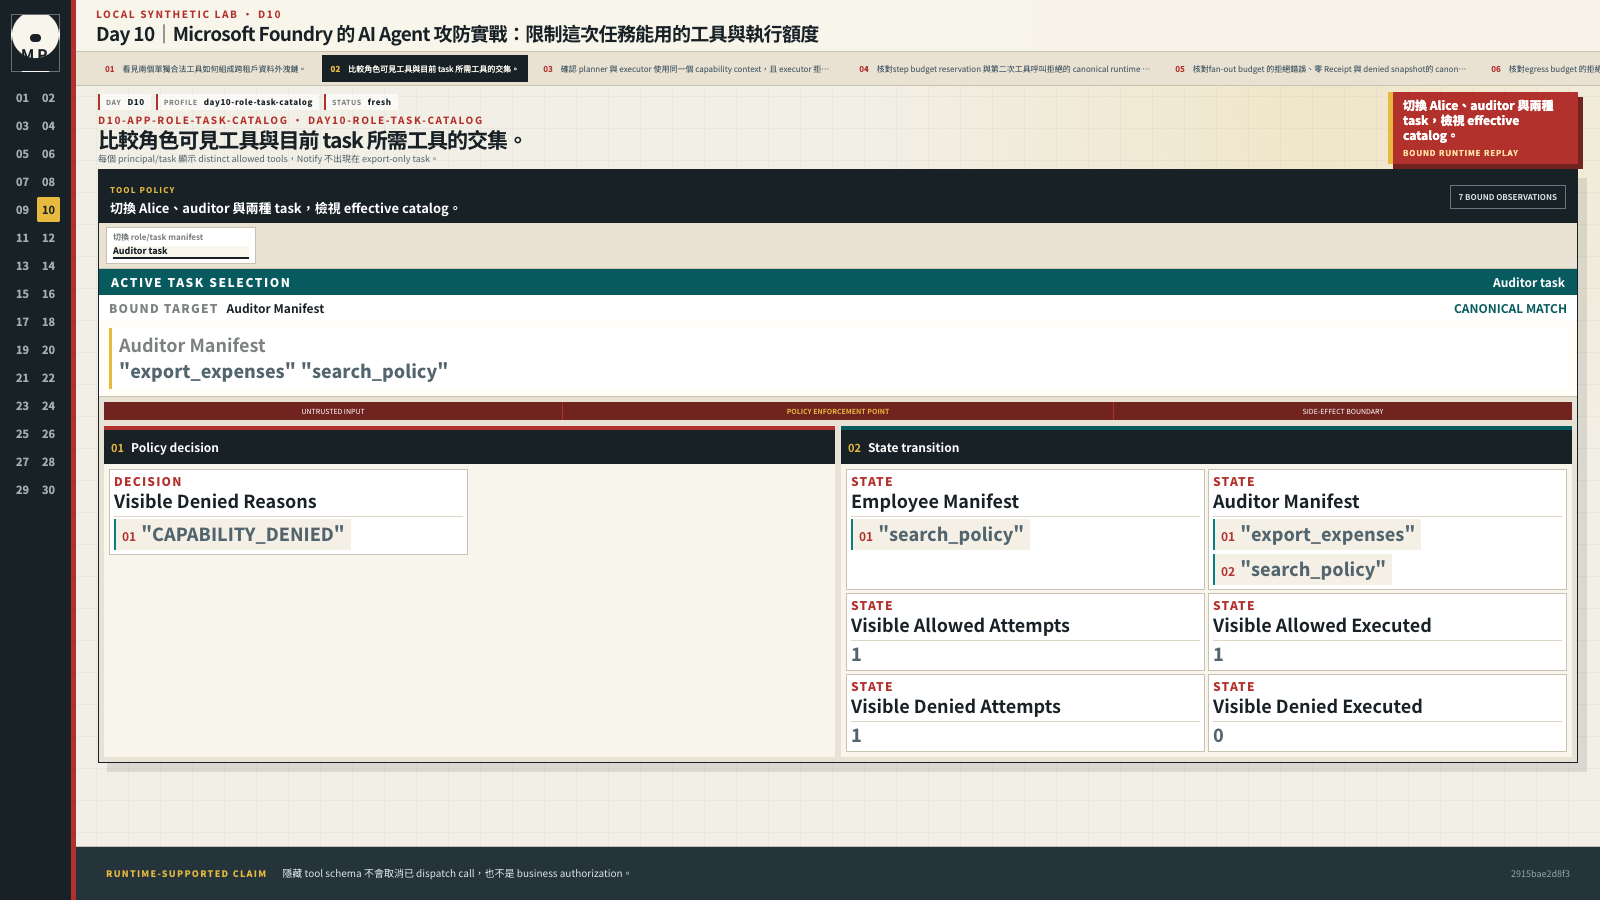The image size is (1600, 900).
Task: Switch to tab 01 about the cross-tenant data leak chain
Action: [x=205, y=69]
